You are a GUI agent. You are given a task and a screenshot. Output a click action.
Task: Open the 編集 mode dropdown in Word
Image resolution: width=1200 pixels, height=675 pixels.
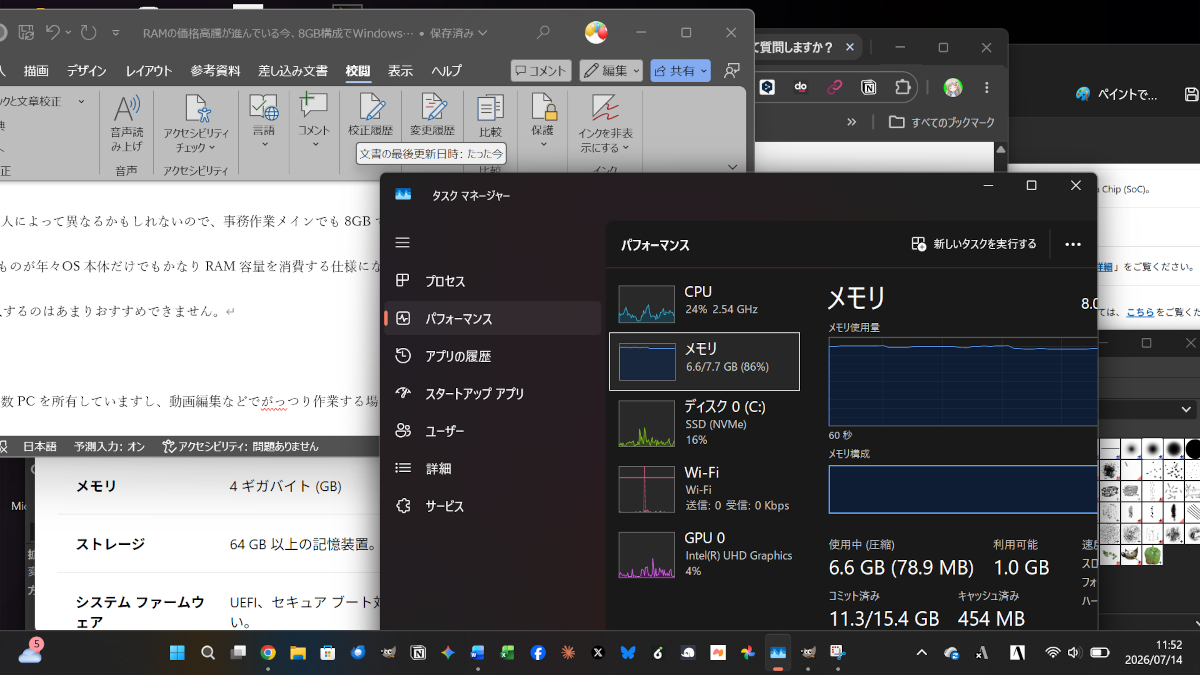tap(610, 70)
